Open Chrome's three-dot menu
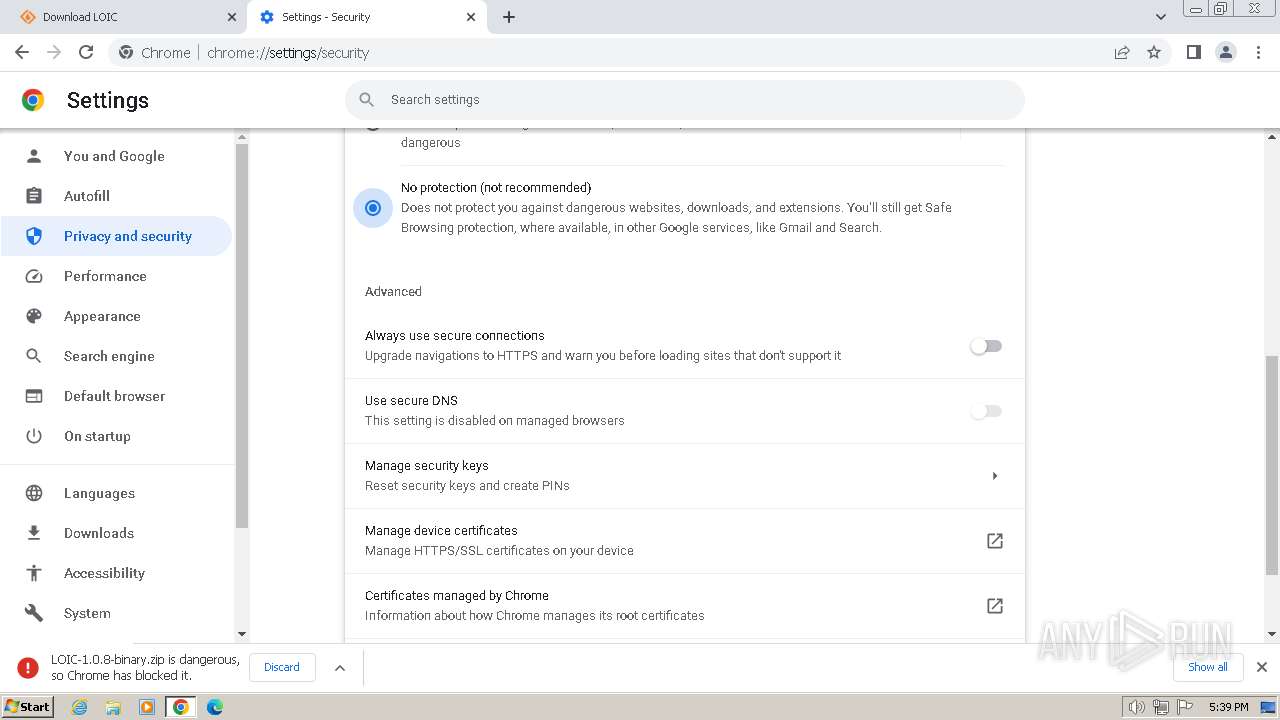 1258,52
